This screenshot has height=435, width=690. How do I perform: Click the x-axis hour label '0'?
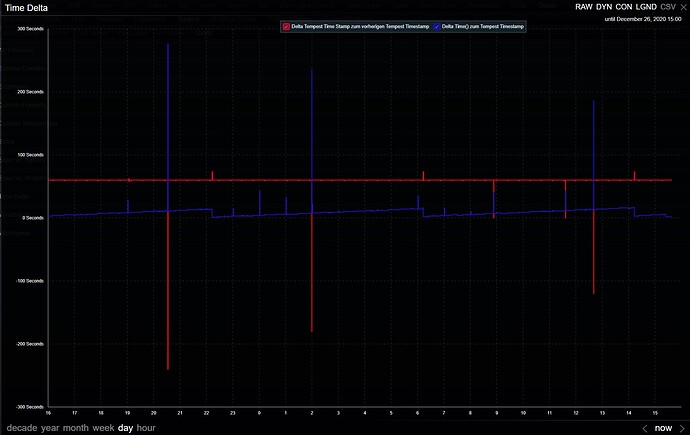[x=259, y=413]
